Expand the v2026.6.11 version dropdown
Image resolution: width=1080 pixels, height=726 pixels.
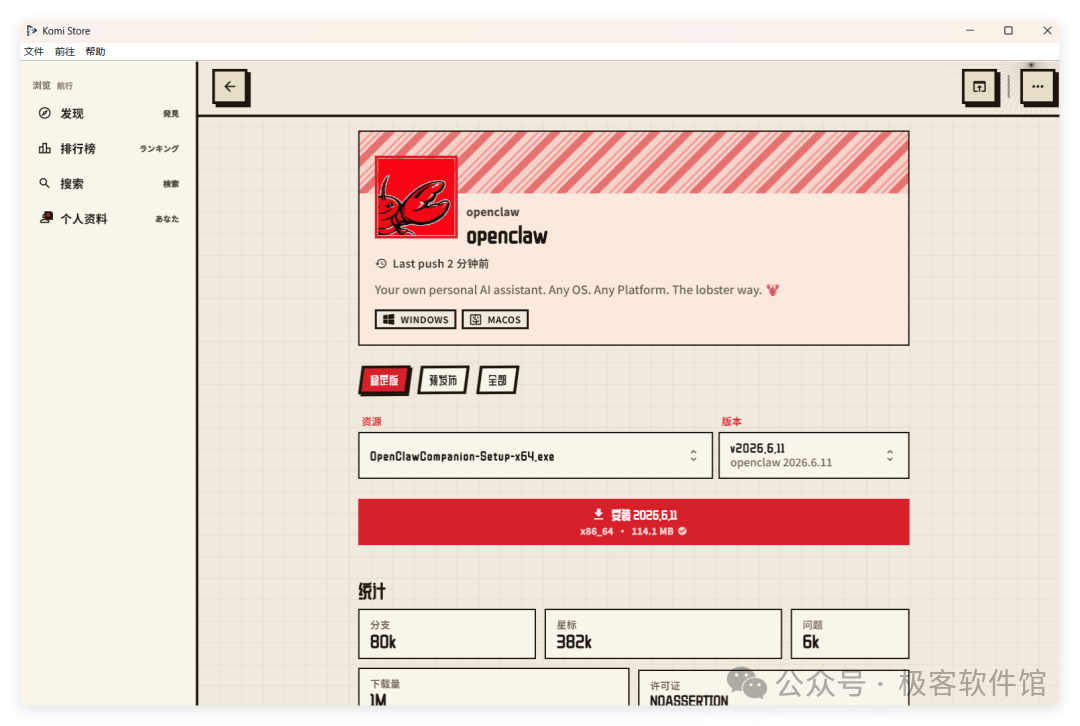[813, 455]
